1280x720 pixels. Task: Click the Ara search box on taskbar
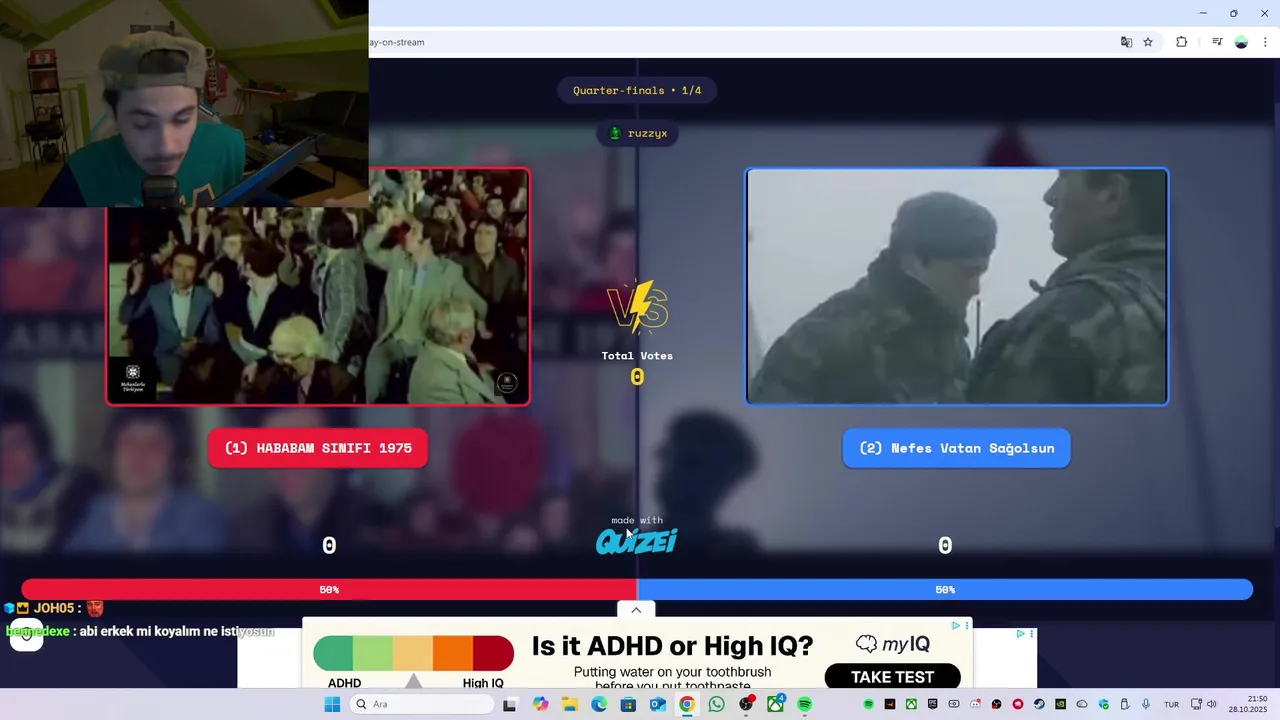pos(421,704)
